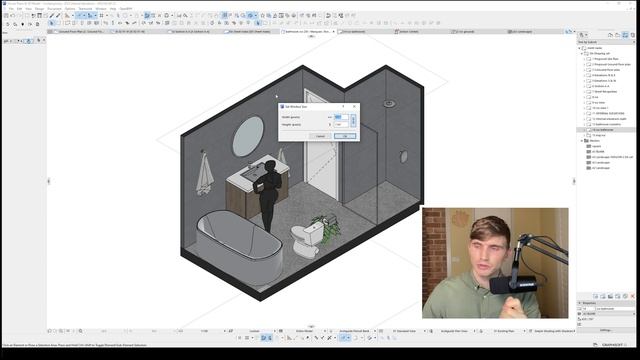Click the zoom magnifier icon in bottom bar
640x360 pixels.
(x=80, y=331)
